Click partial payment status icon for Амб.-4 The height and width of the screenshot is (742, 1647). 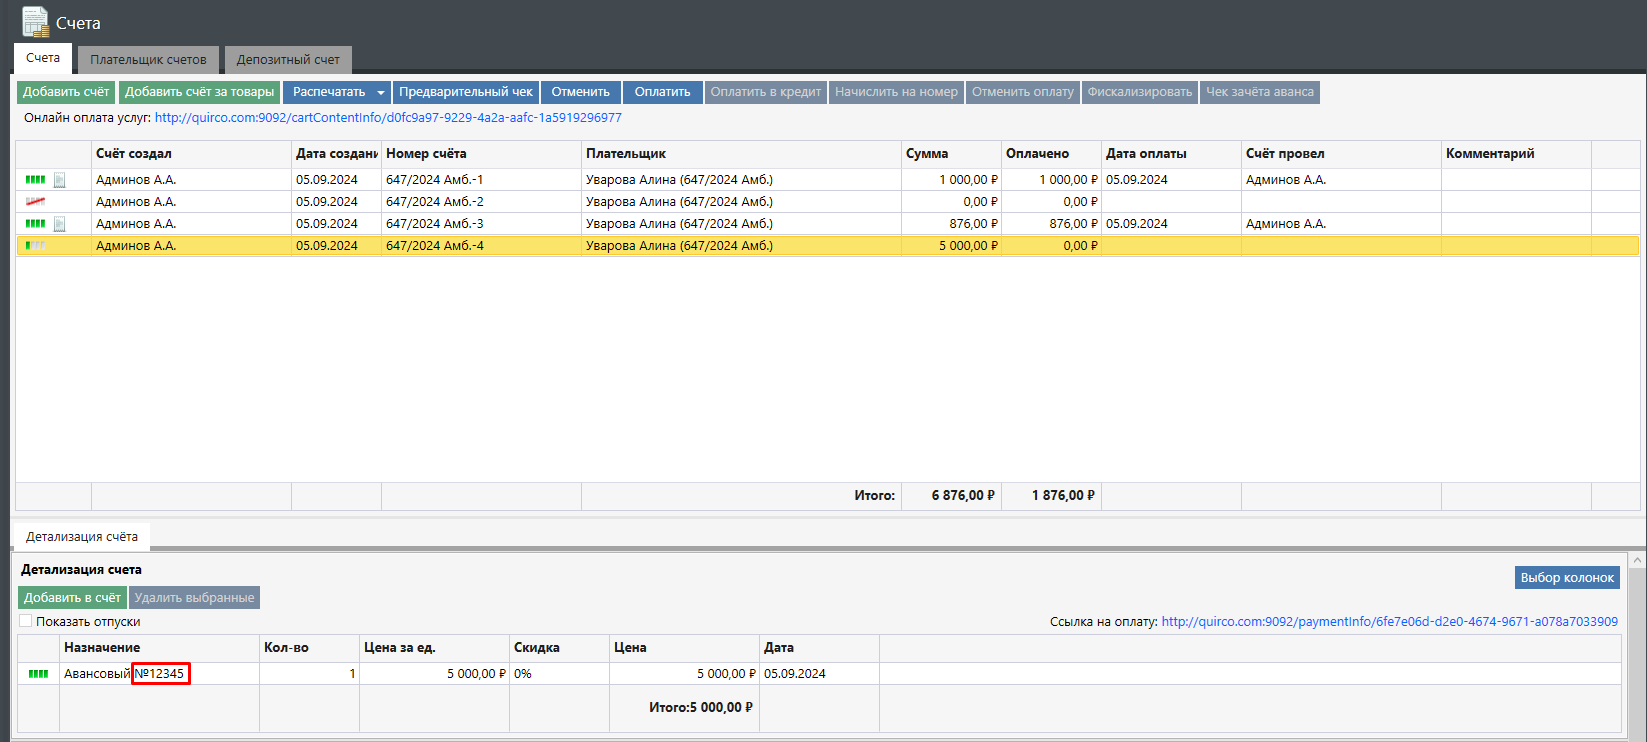click(x=35, y=246)
